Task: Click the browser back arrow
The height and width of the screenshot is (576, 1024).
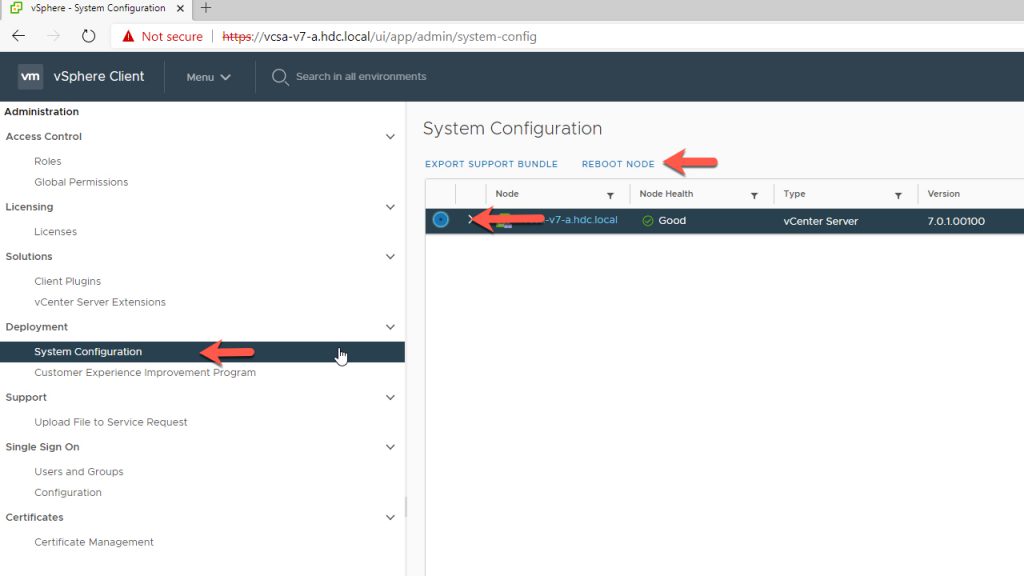Action: click(x=18, y=36)
